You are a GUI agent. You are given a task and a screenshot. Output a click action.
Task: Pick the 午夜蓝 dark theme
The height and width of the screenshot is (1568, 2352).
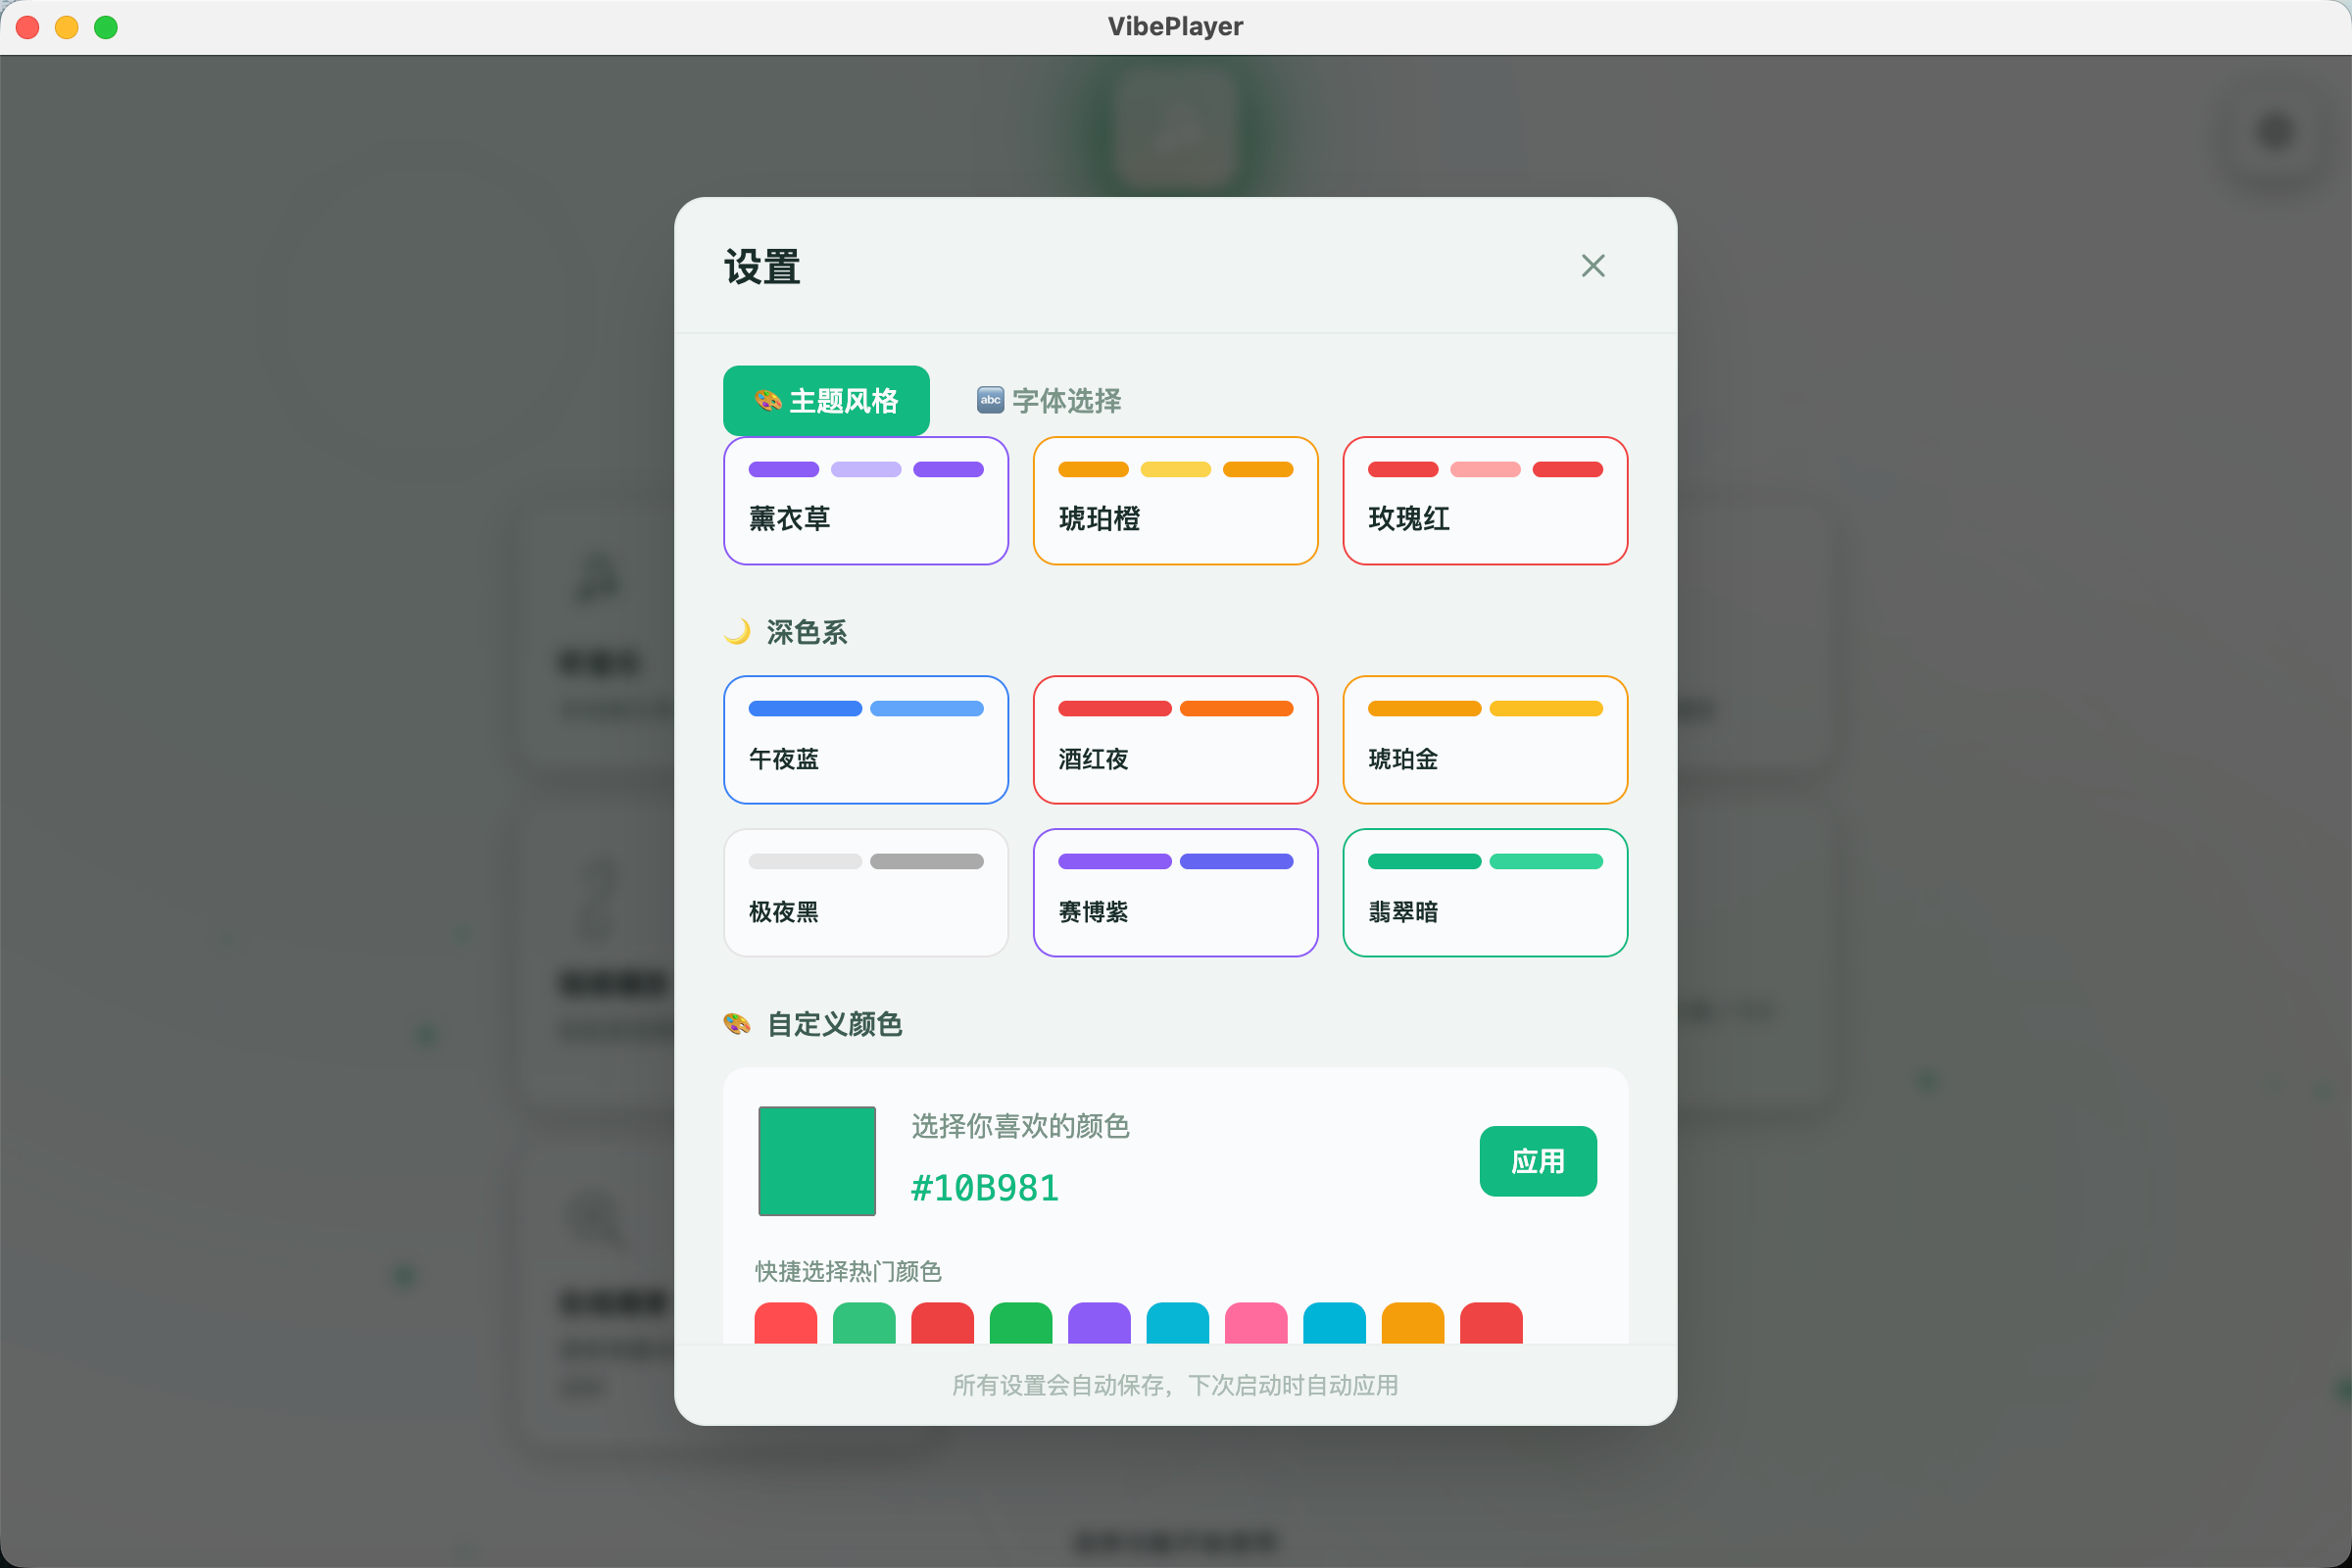click(865, 740)
